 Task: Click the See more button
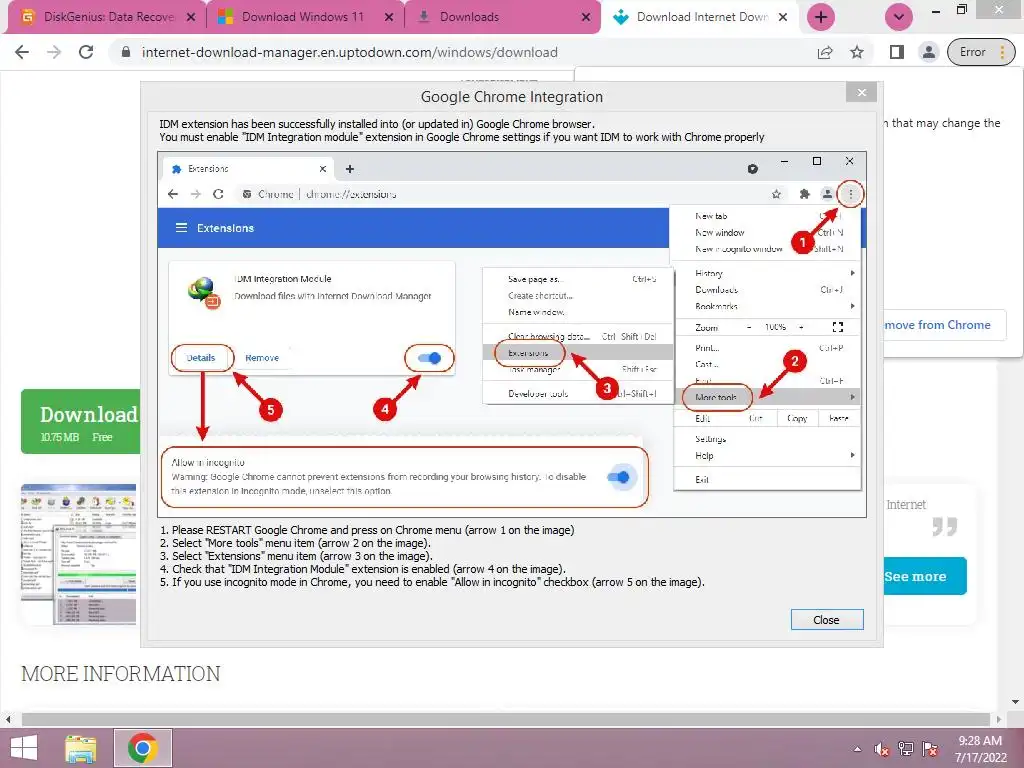tap(925, 576)
